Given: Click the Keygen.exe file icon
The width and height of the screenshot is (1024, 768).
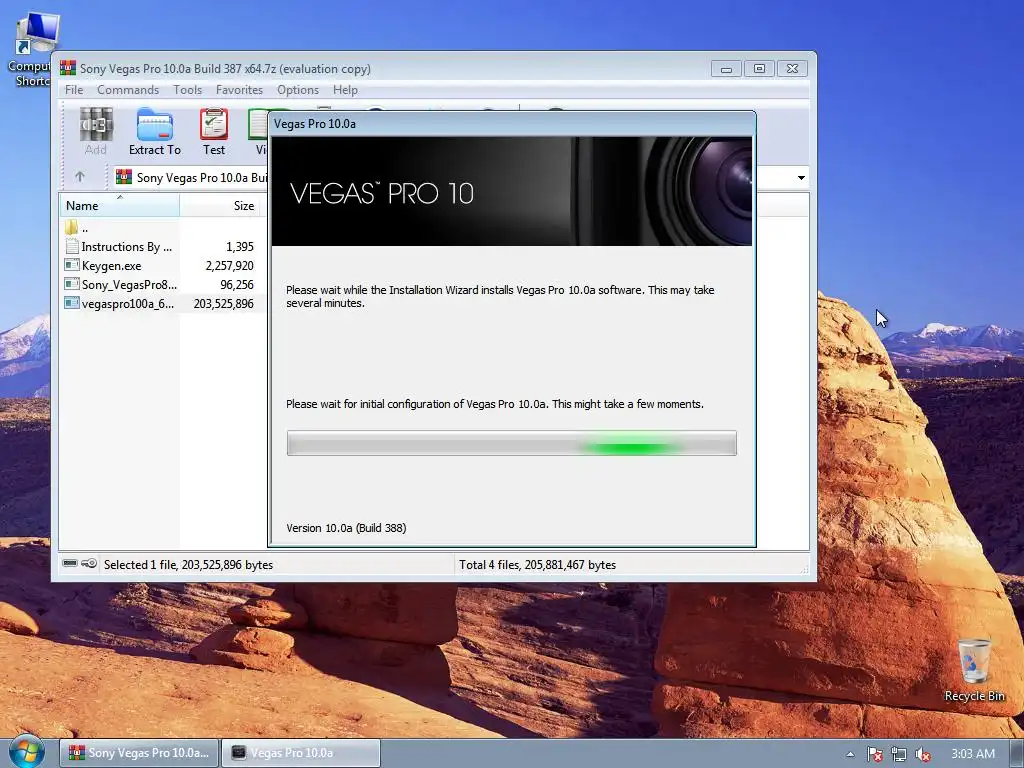Looking at the screenshot, I should tap(72, 265).
